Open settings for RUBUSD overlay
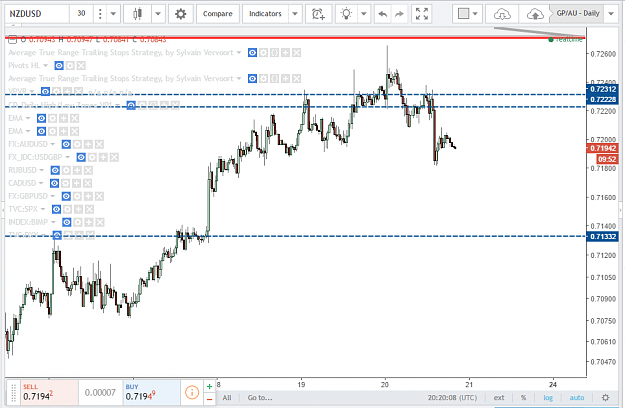The height and width of the screenshot is (408, 625). point(66,170)
